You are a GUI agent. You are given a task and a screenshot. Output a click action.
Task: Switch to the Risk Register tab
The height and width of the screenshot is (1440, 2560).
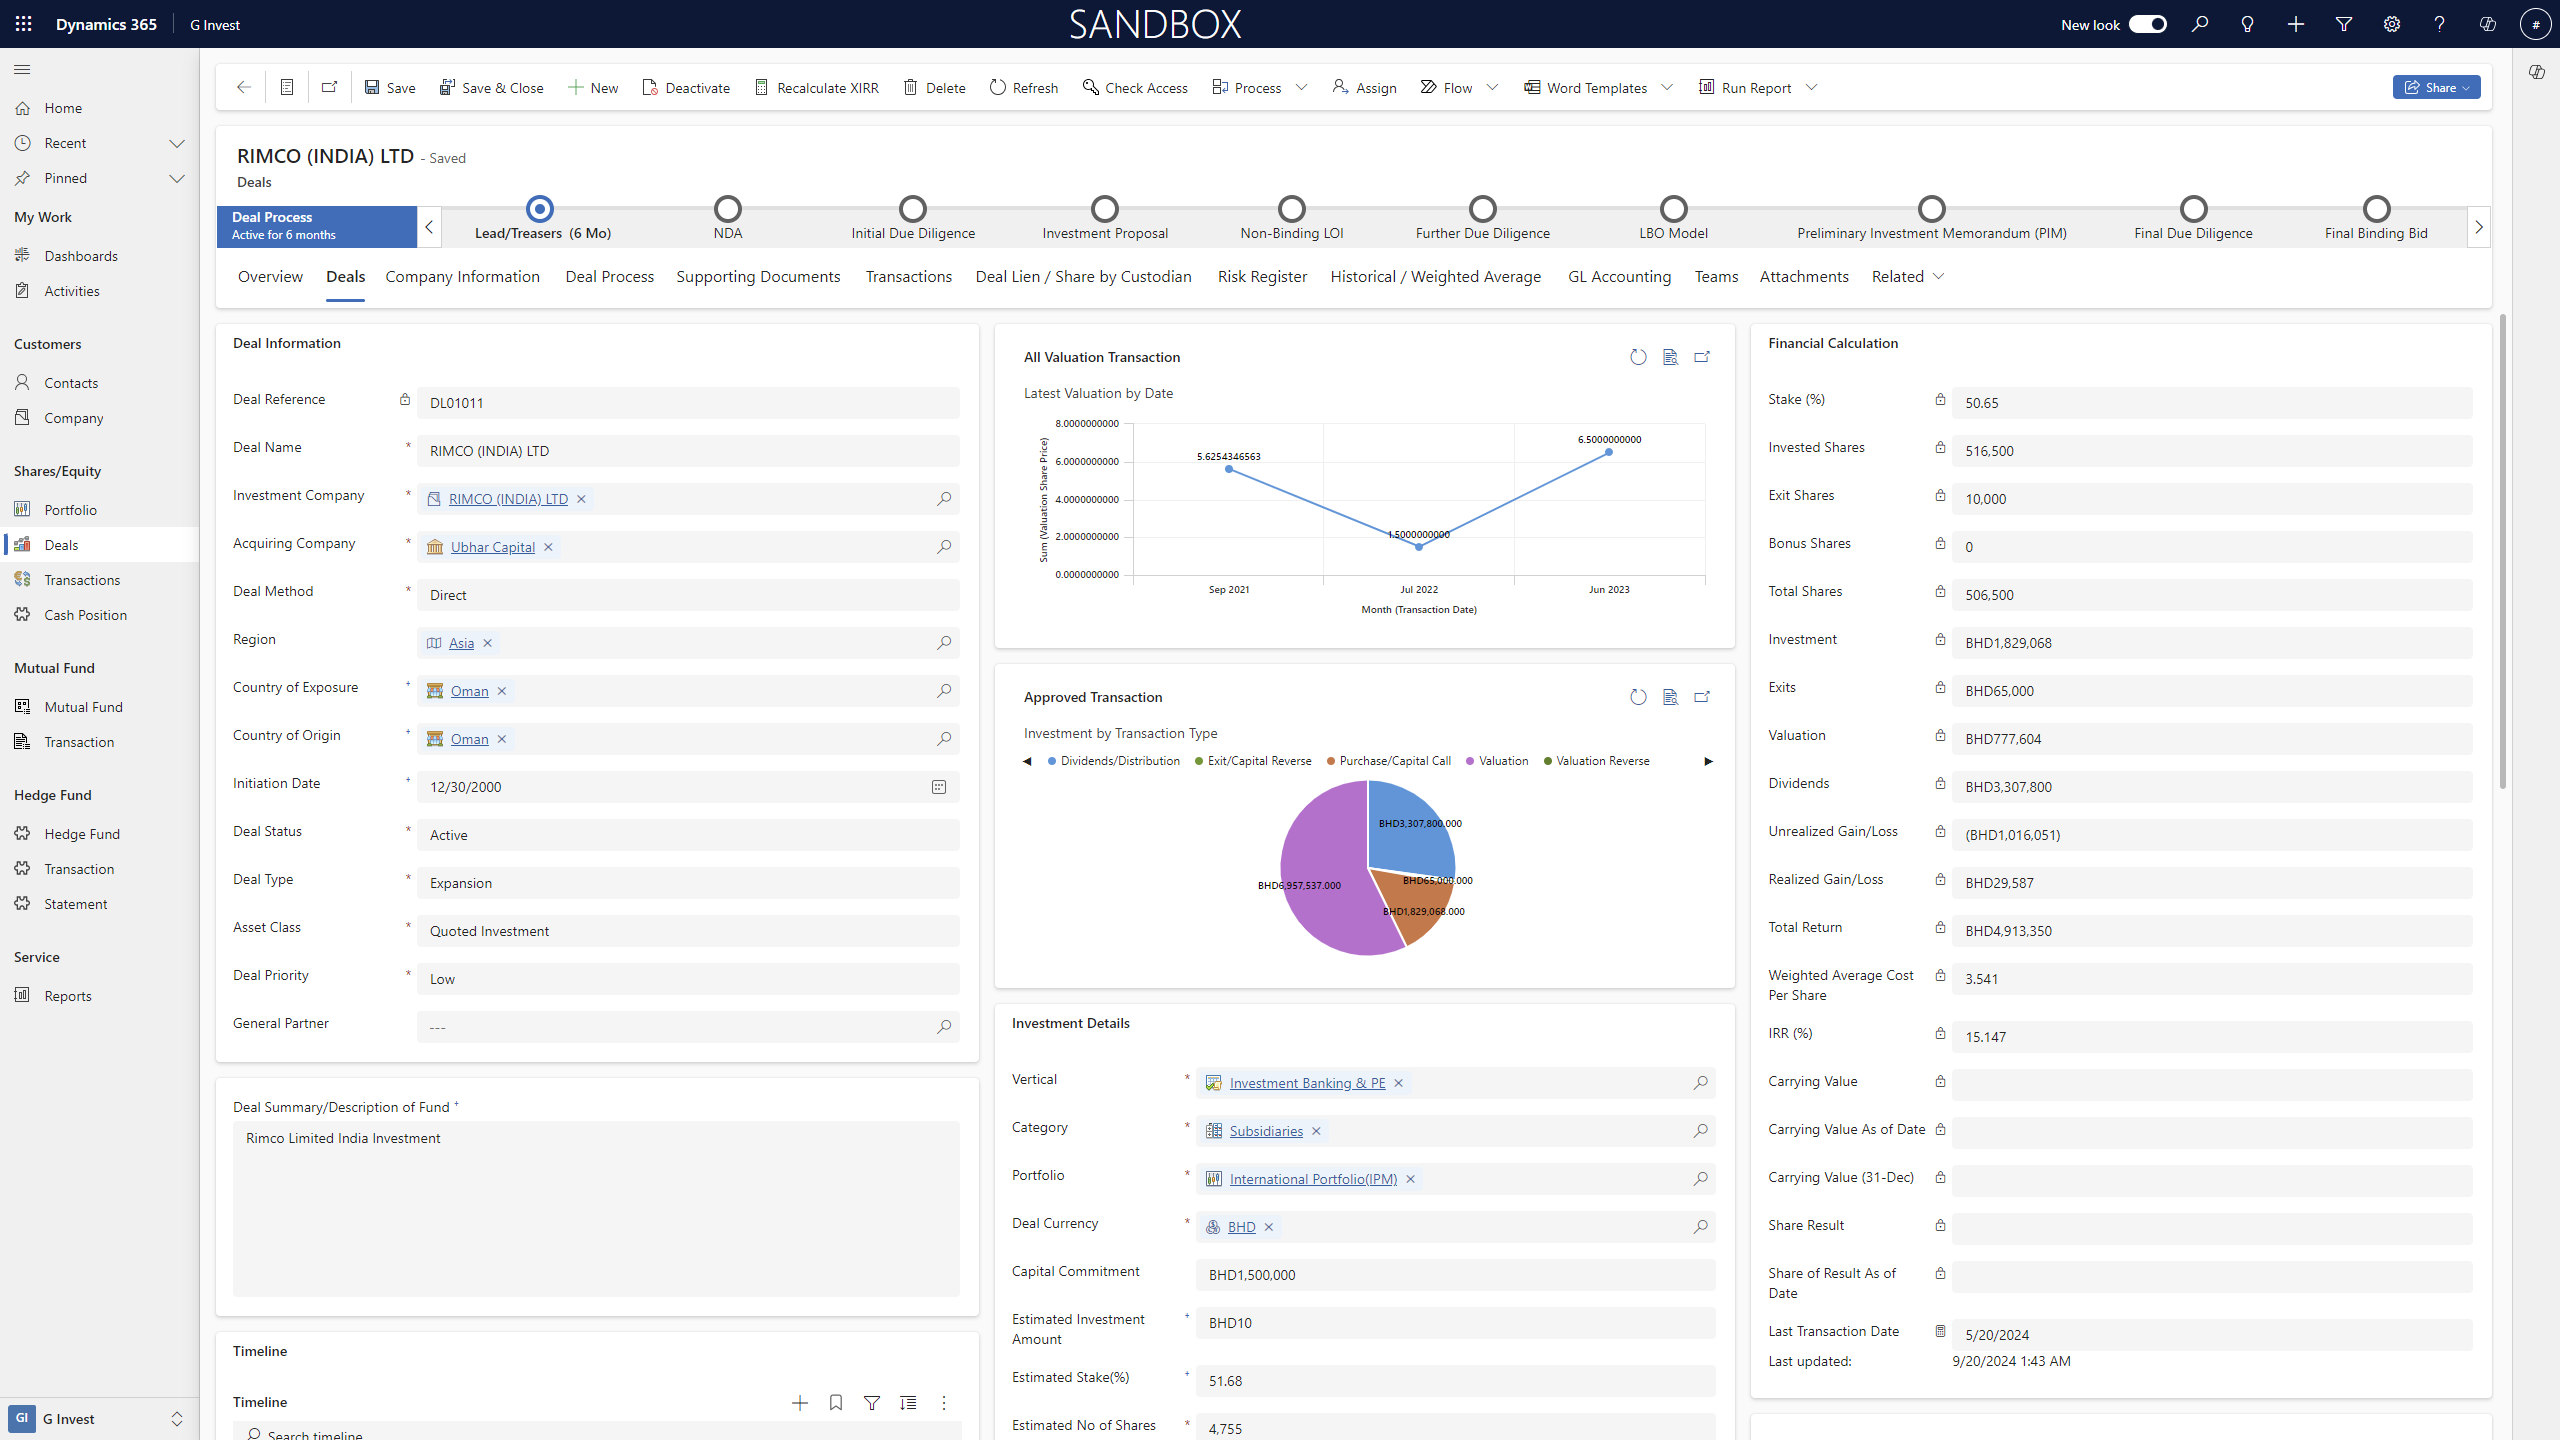coord(1261,277)
